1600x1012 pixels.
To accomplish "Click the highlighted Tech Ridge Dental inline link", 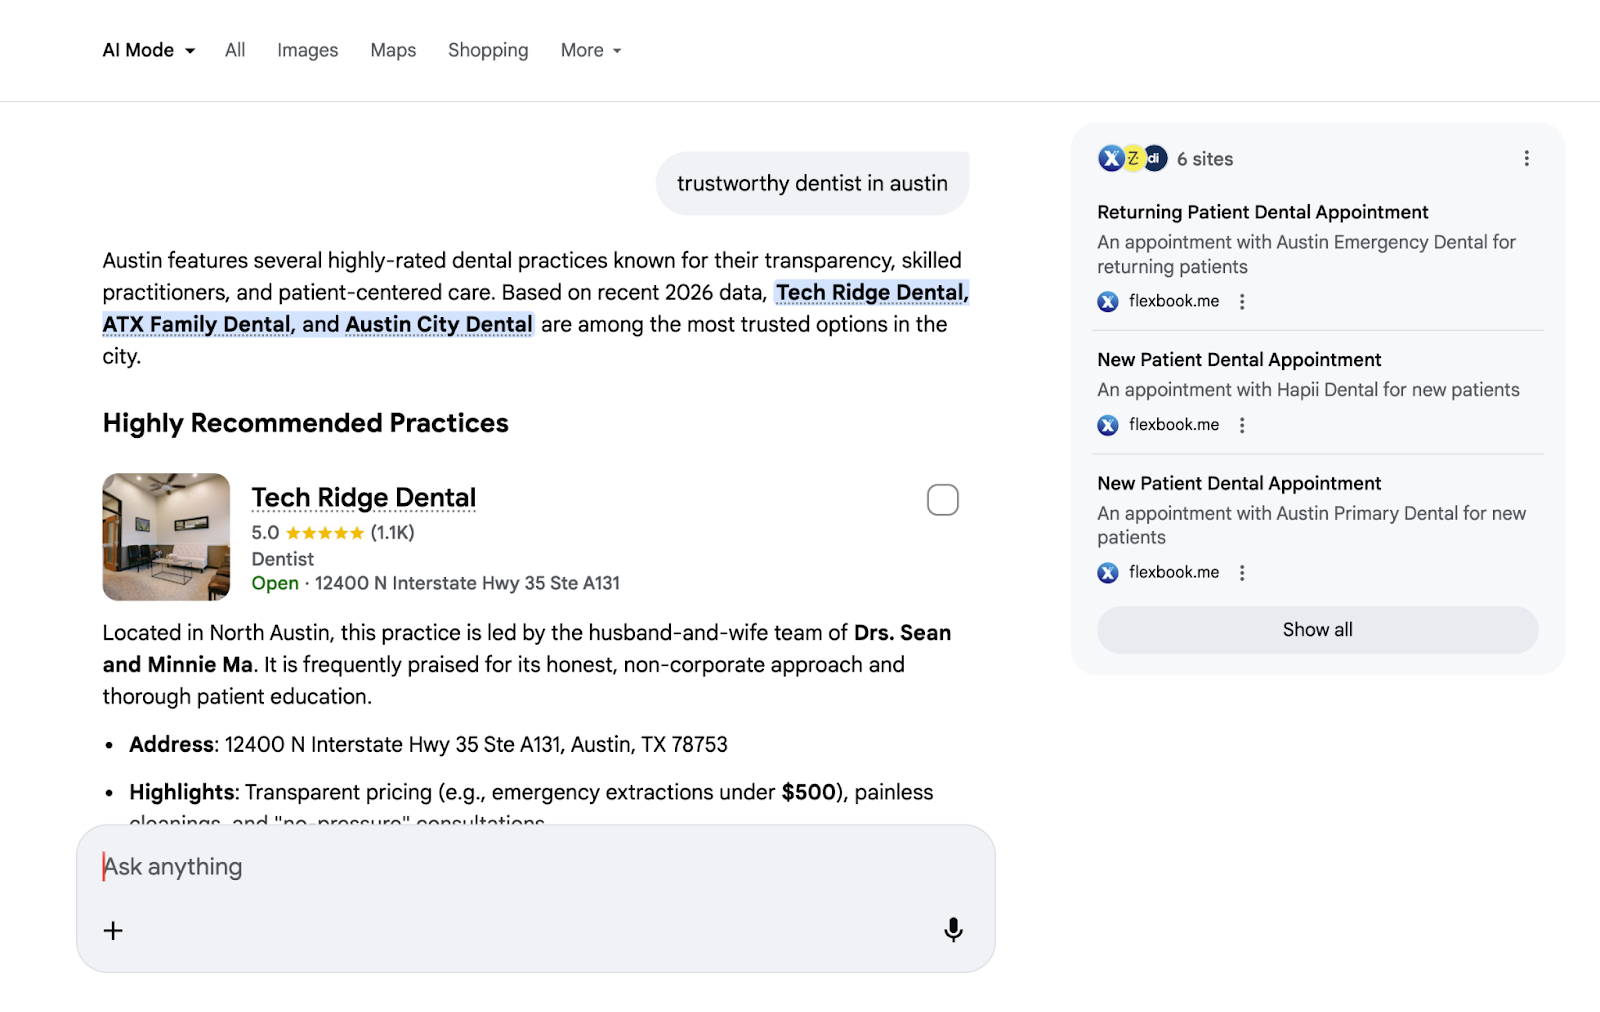I will pyautogui.click(x=872, y=292).
